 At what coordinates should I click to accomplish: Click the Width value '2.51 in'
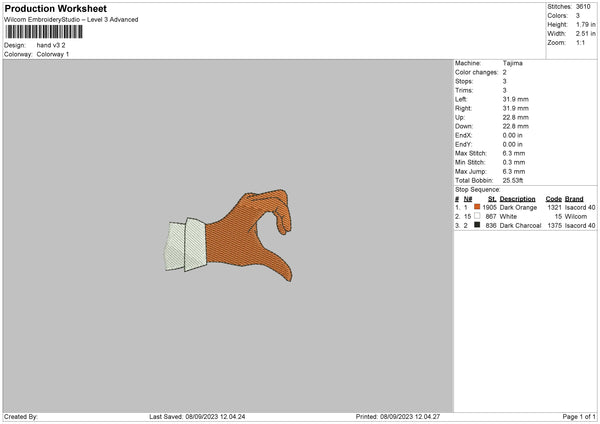click(585, 34)
